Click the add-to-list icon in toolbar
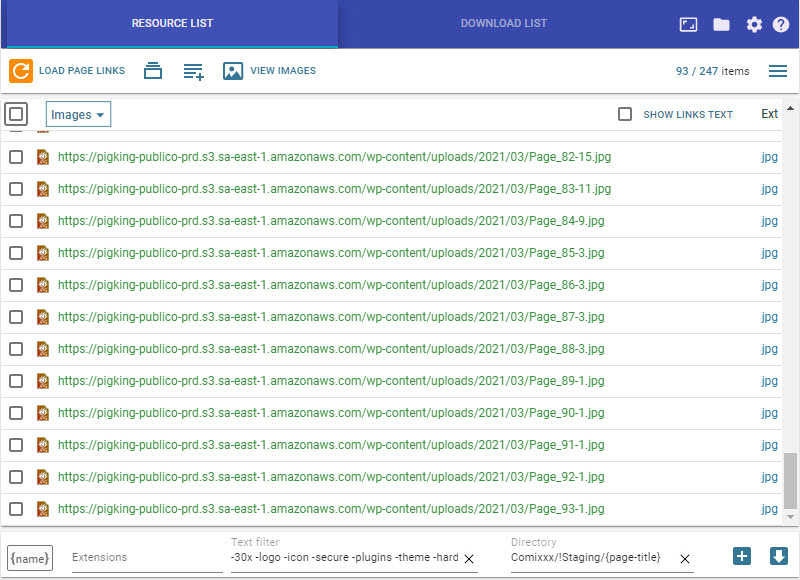 (x=194, y=71)
